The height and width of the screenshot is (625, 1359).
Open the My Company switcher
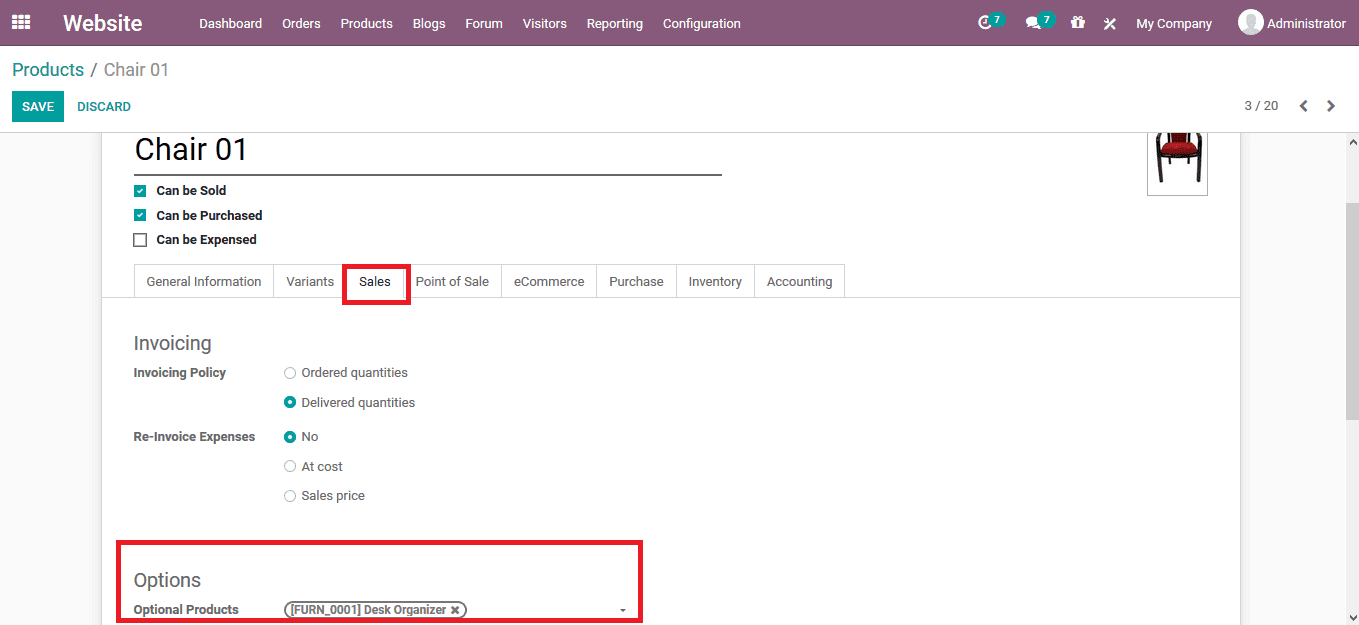[1173, 23]
